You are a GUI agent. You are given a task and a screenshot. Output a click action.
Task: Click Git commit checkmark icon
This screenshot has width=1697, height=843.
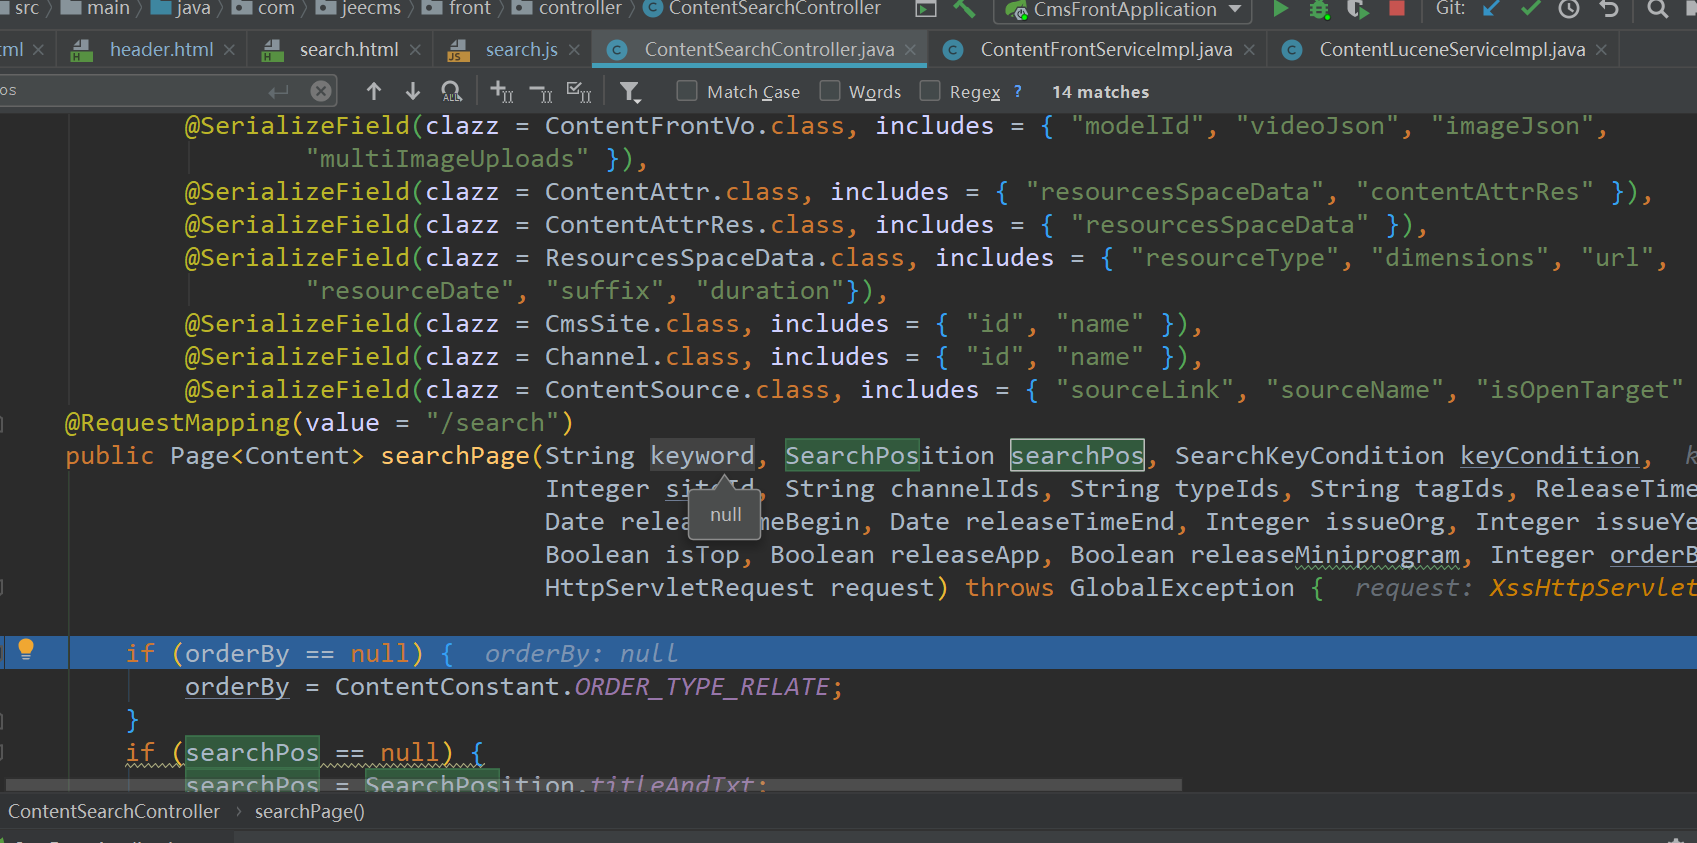tap(1530, 9)
